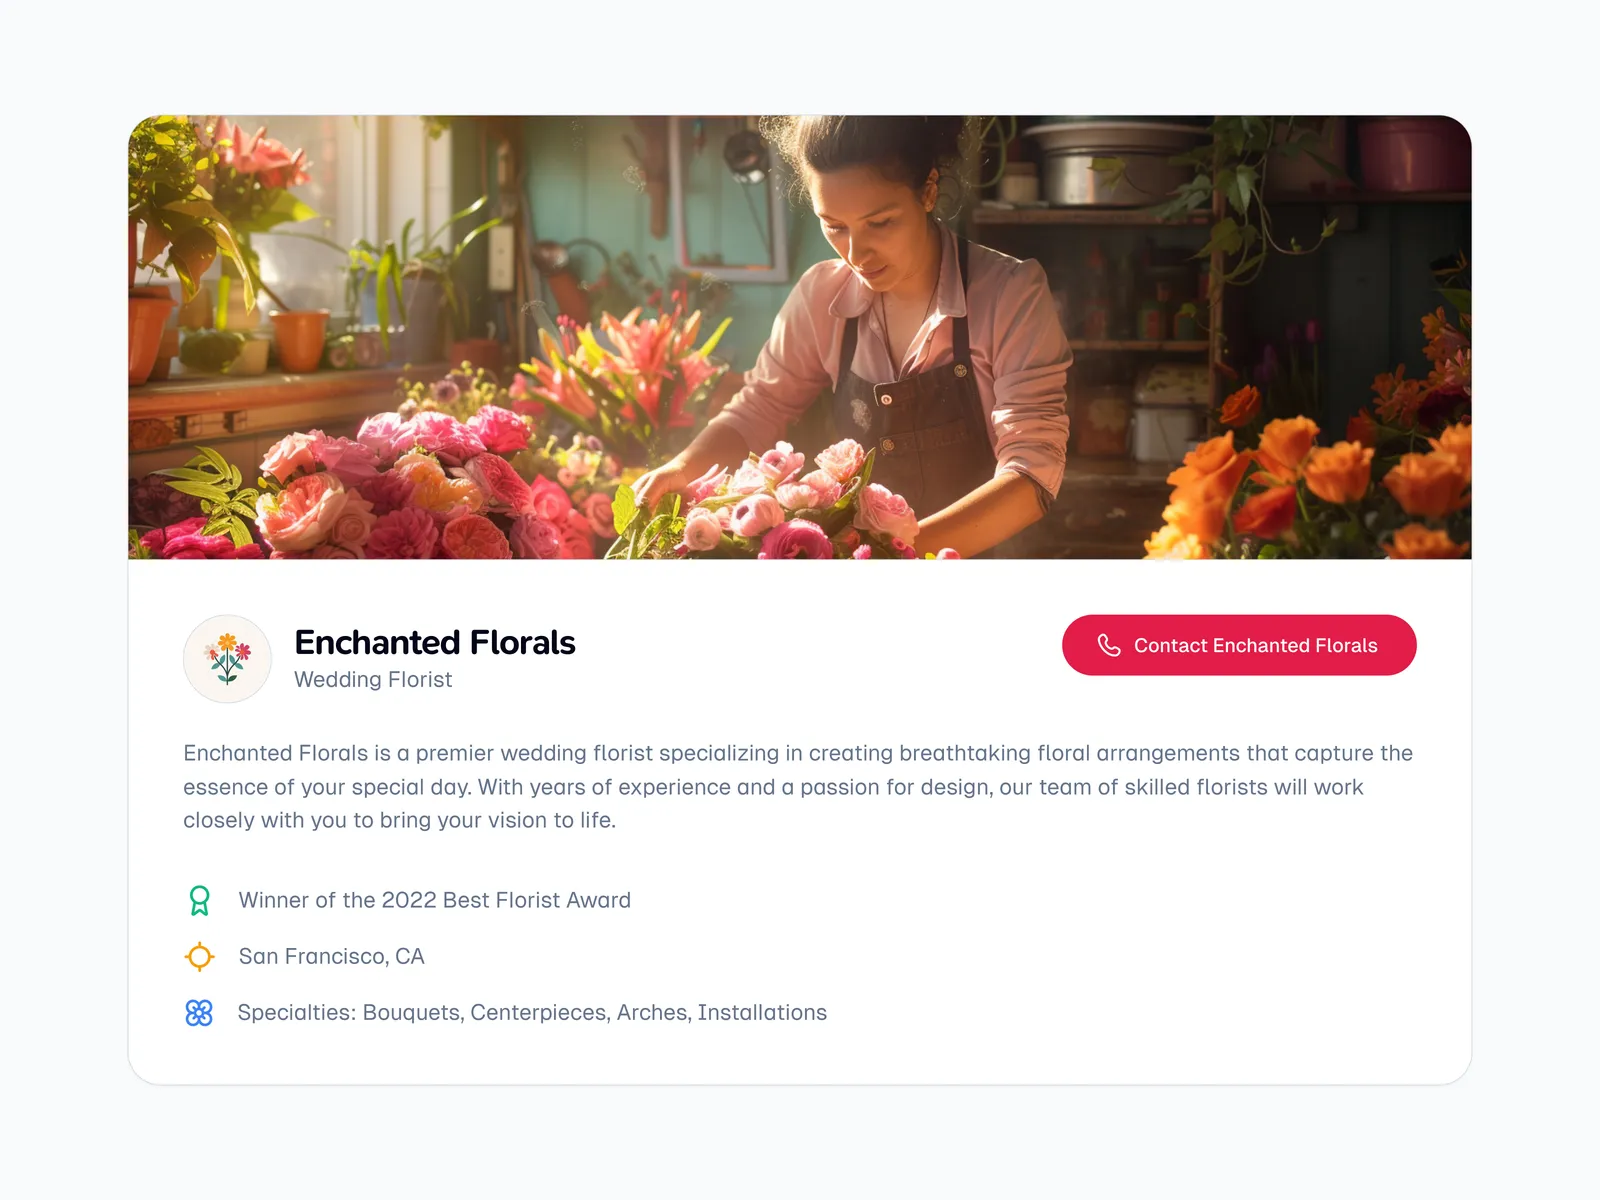Click the Enchanted Florals bouquet logo
Viewport: 1600px width, 1200px height.
click(227, 659)
